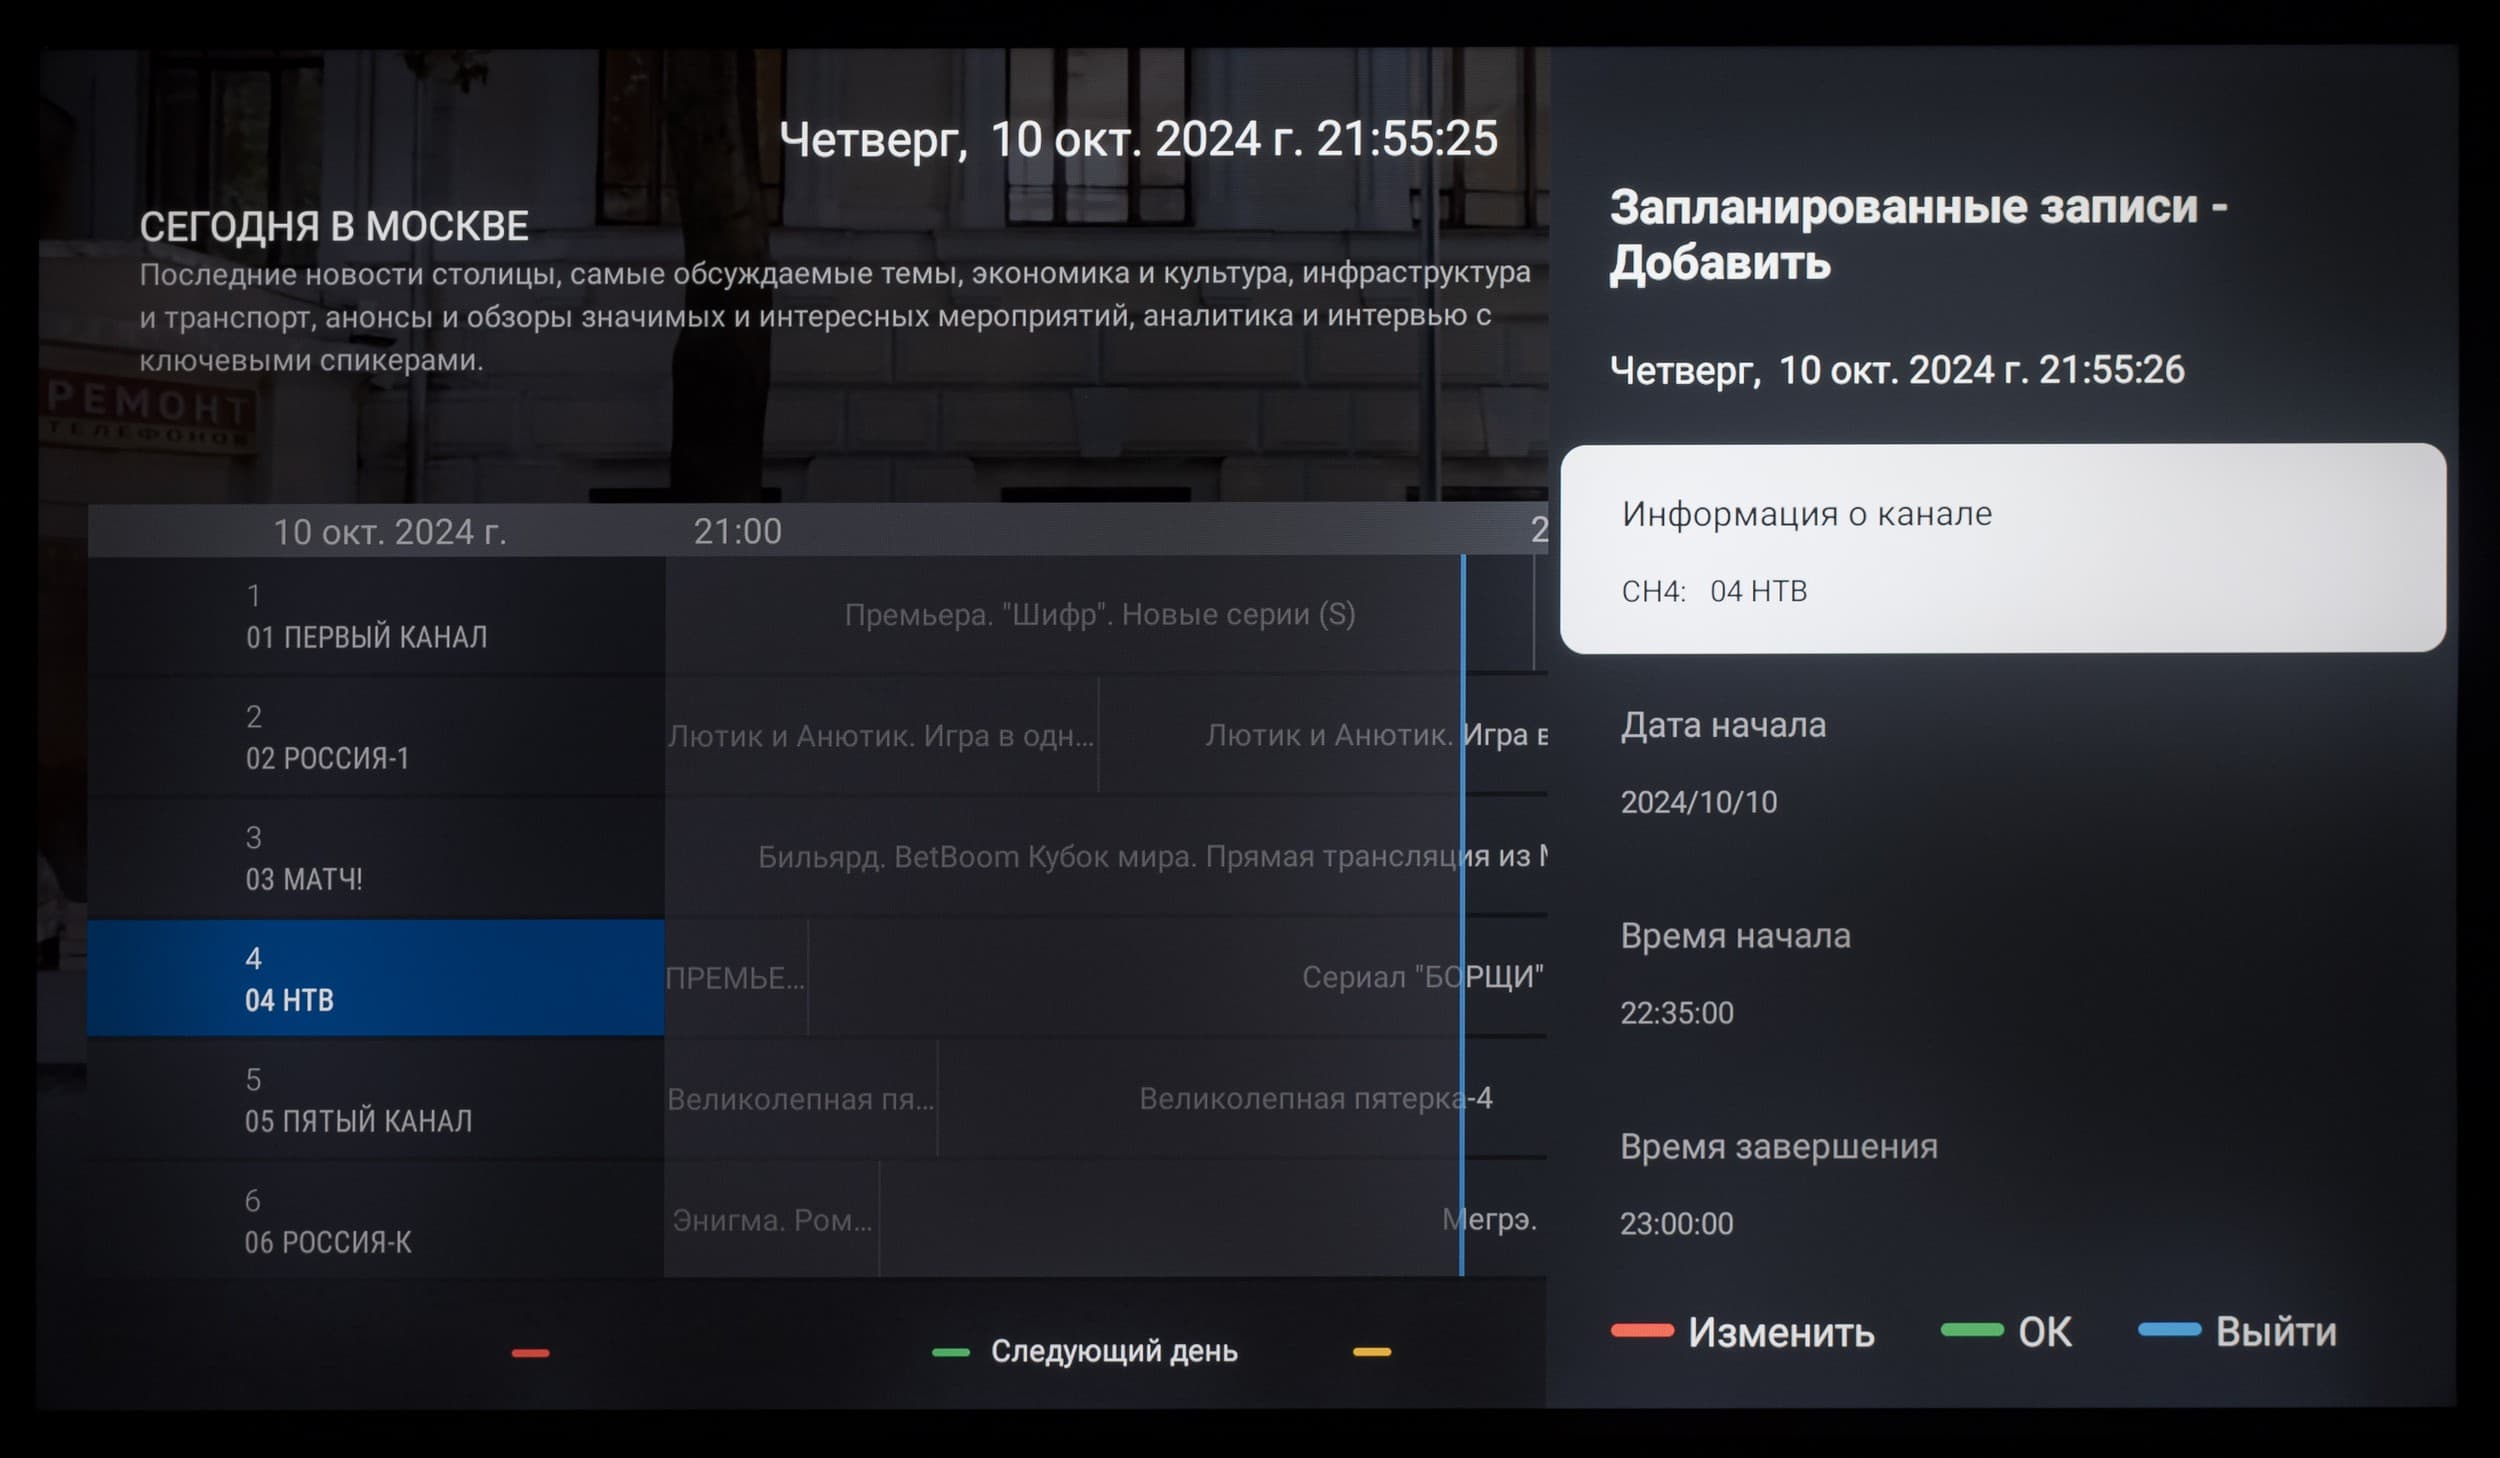Open the Бильярд BetBoom Кубок мира programme
This screenshot has width=2500, height=1458.
(x=1105, y=857)
